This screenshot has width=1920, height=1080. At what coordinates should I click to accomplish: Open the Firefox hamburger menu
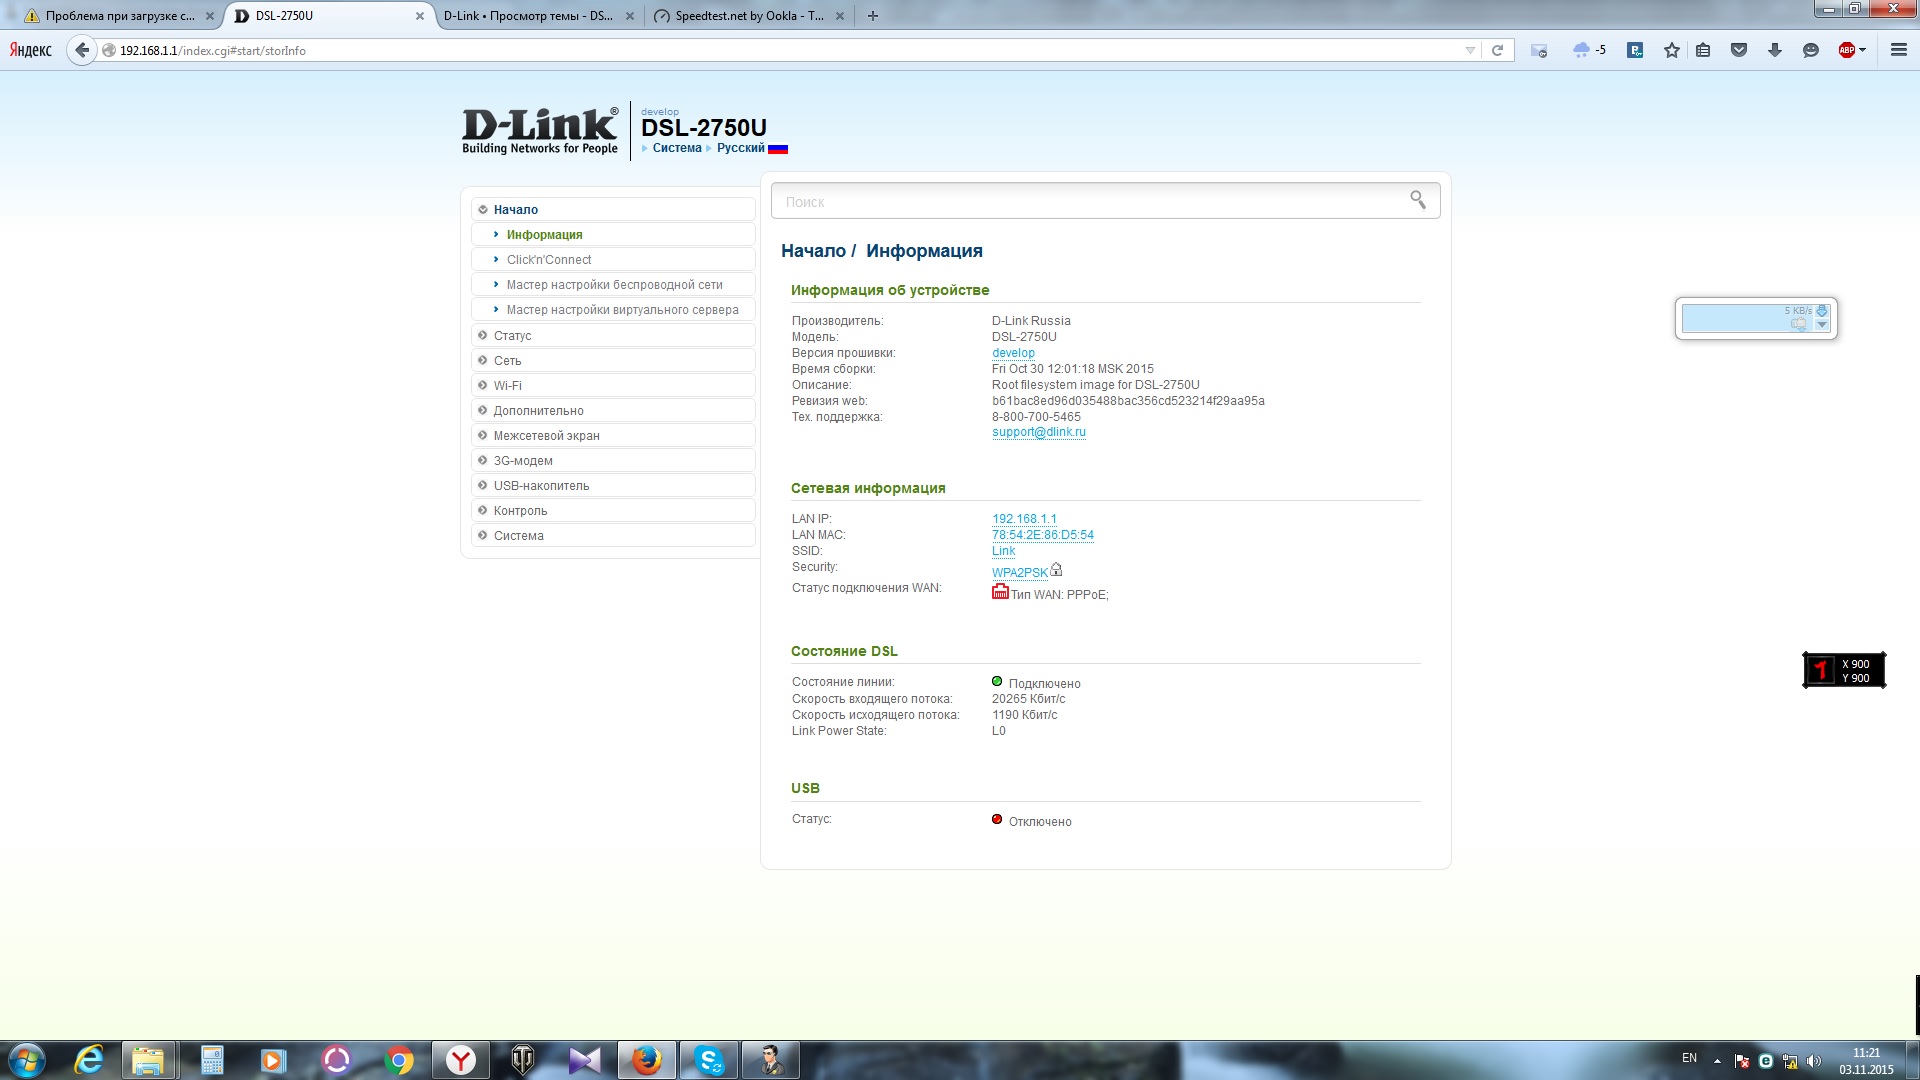(1898, 50)
